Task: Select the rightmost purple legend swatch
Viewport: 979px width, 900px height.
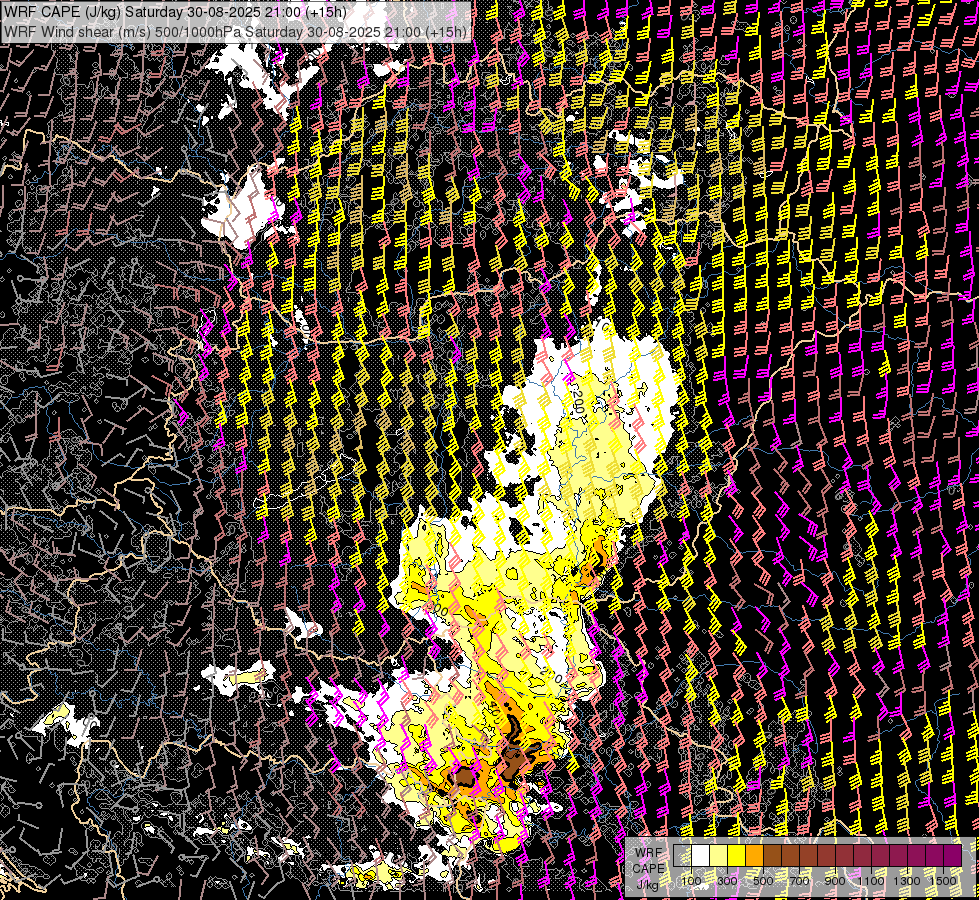Action: point(953,856)
